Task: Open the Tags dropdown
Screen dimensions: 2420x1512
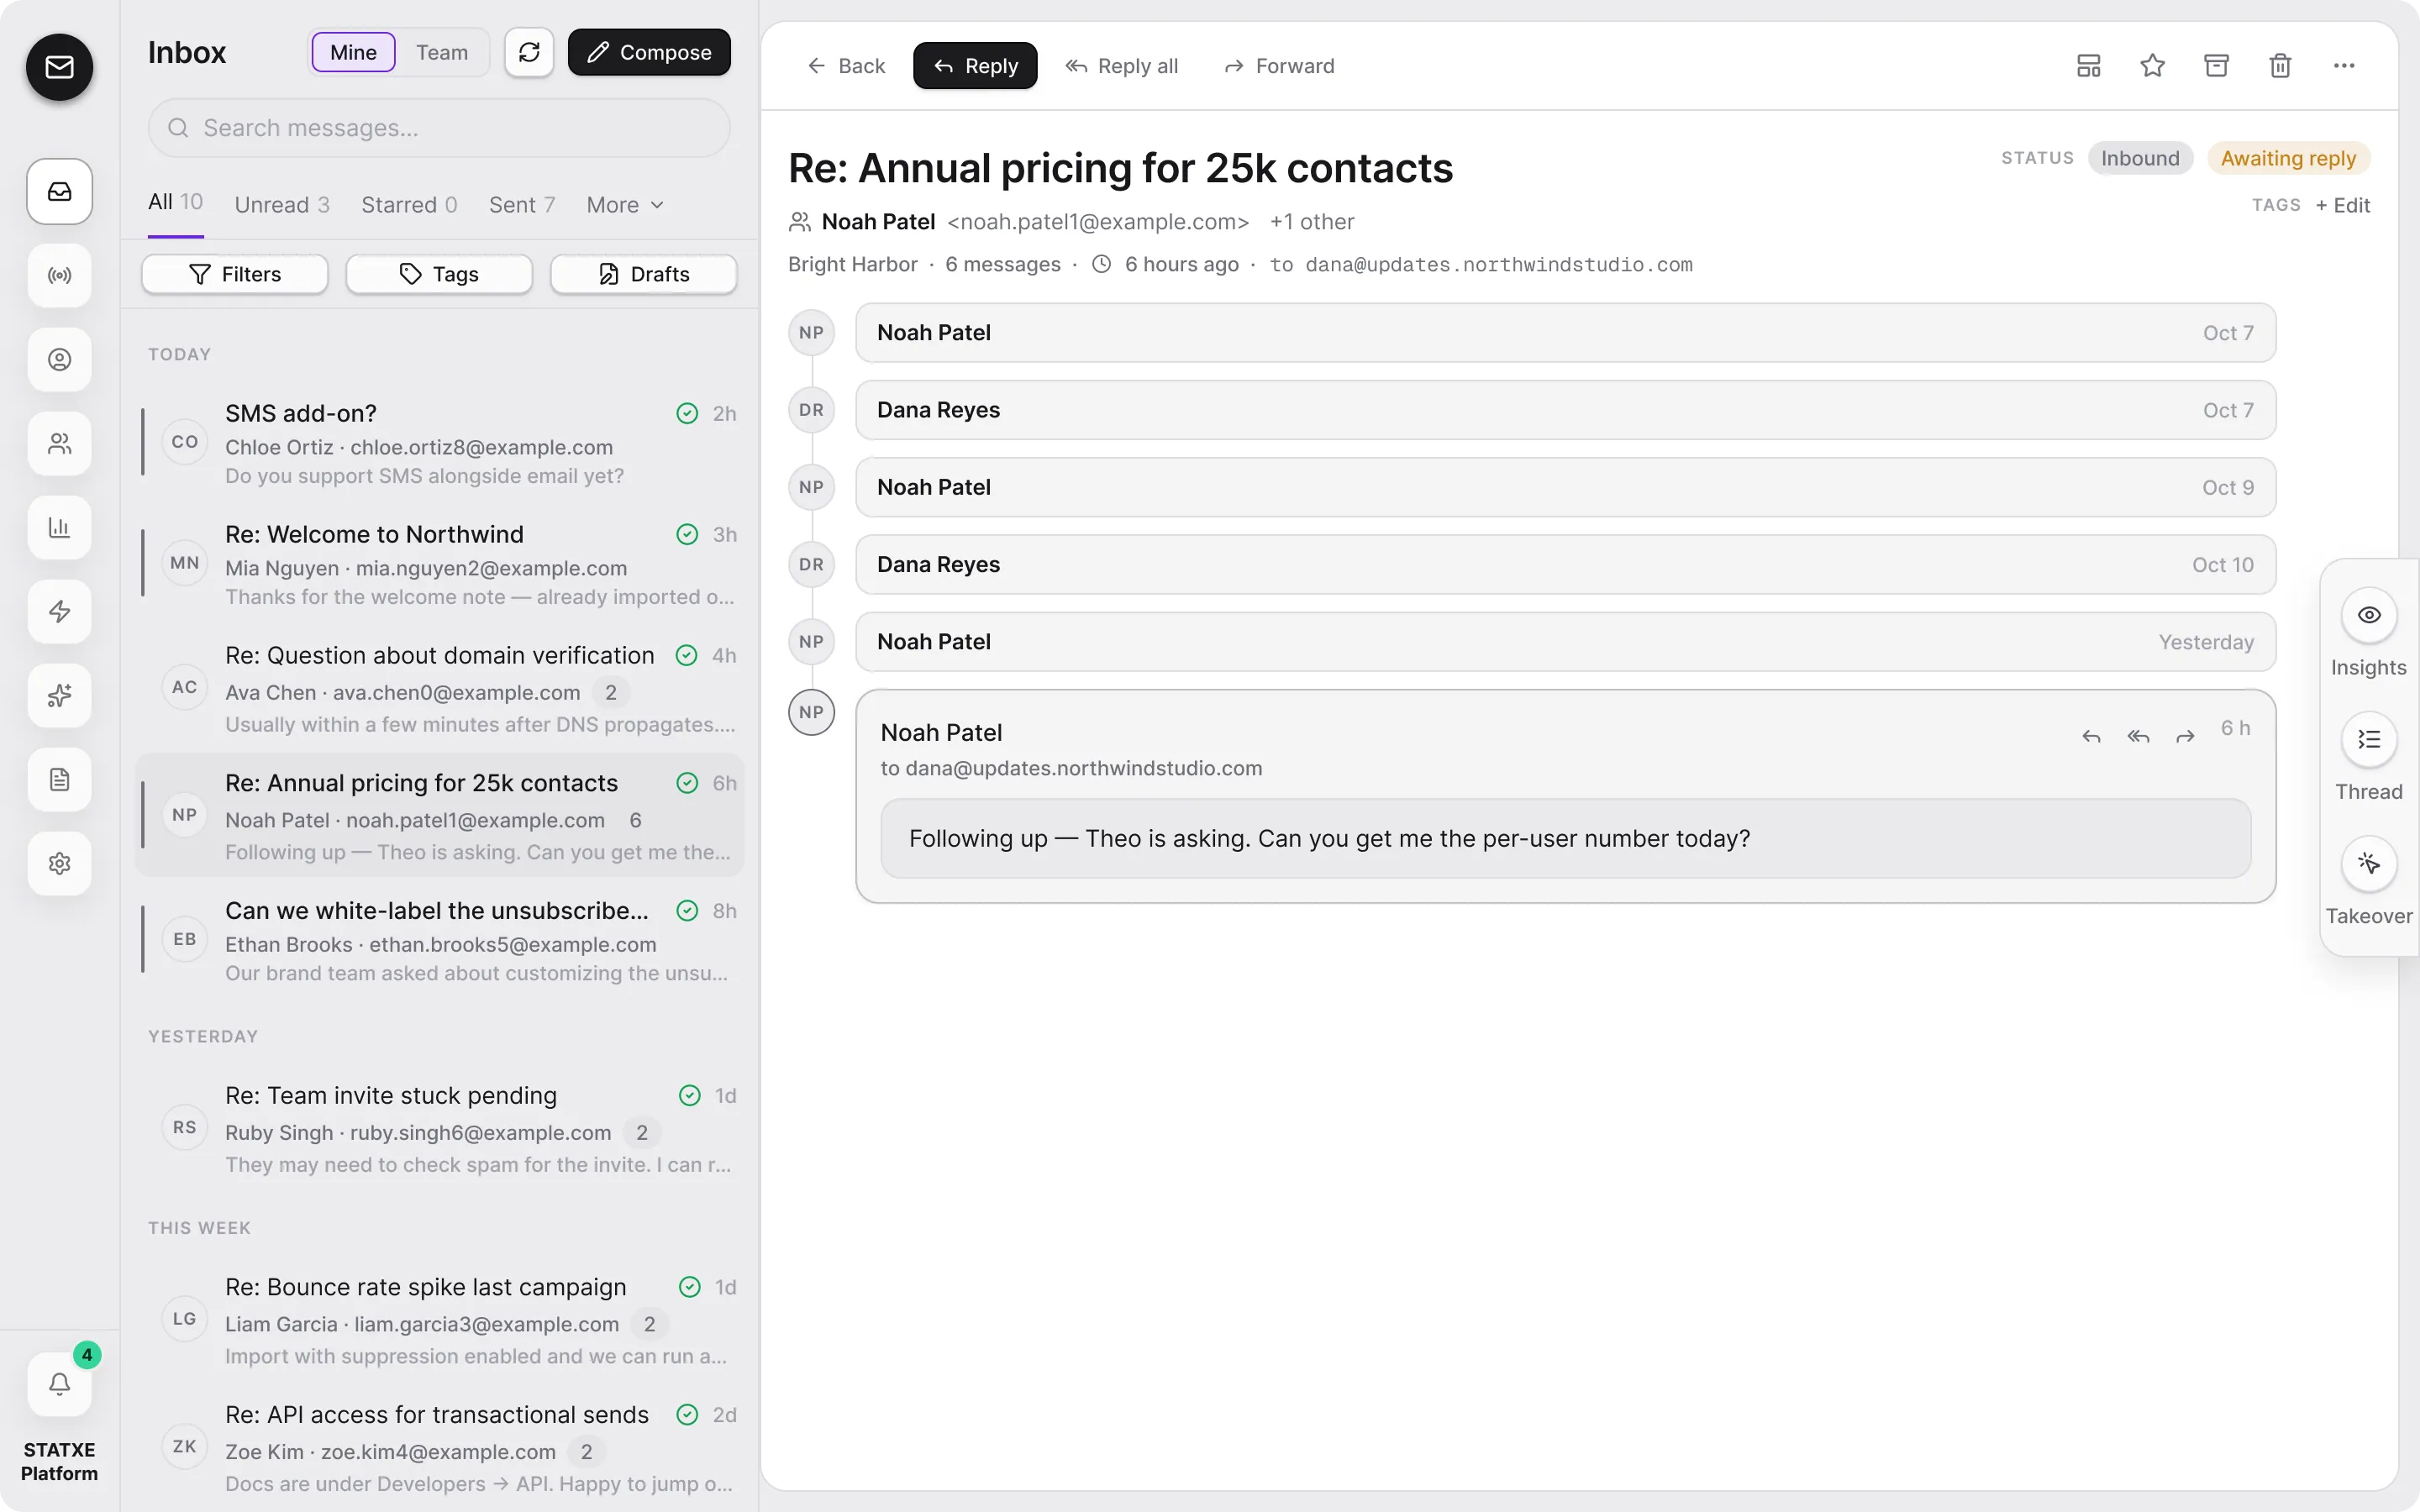Action: 439,274
